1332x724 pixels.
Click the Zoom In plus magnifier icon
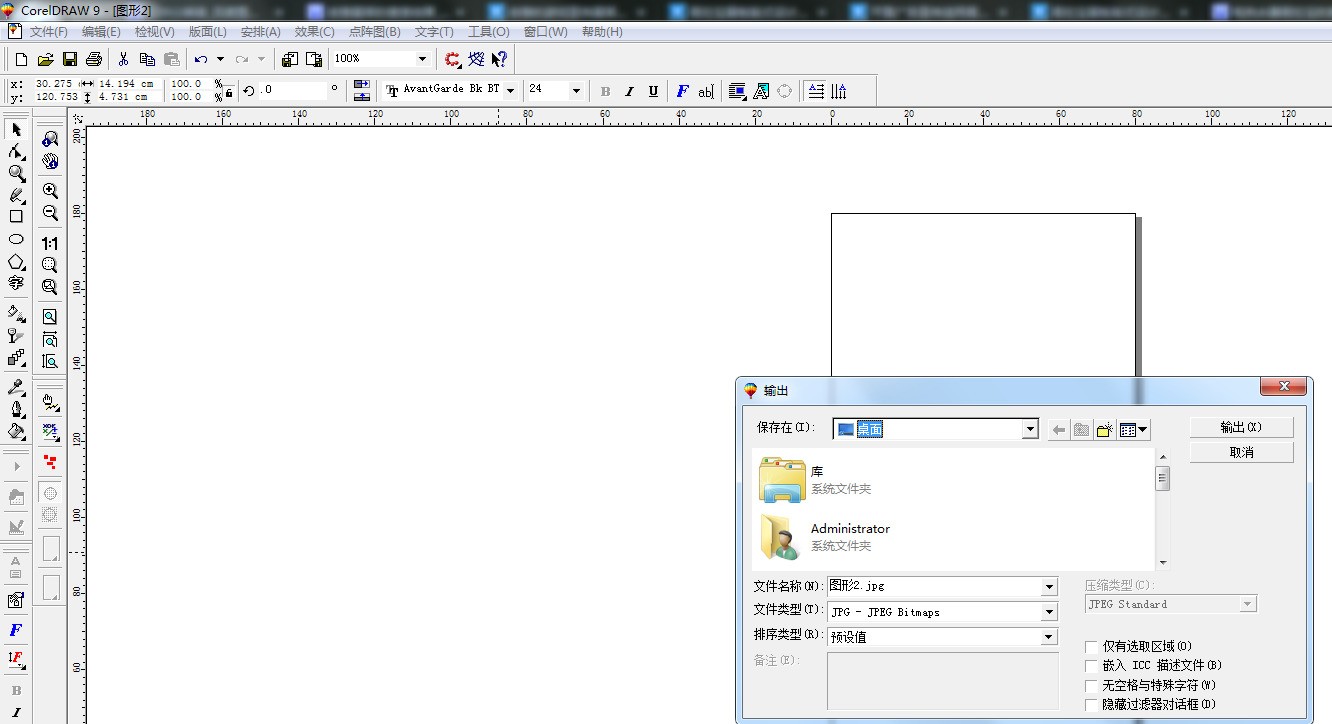49,190
